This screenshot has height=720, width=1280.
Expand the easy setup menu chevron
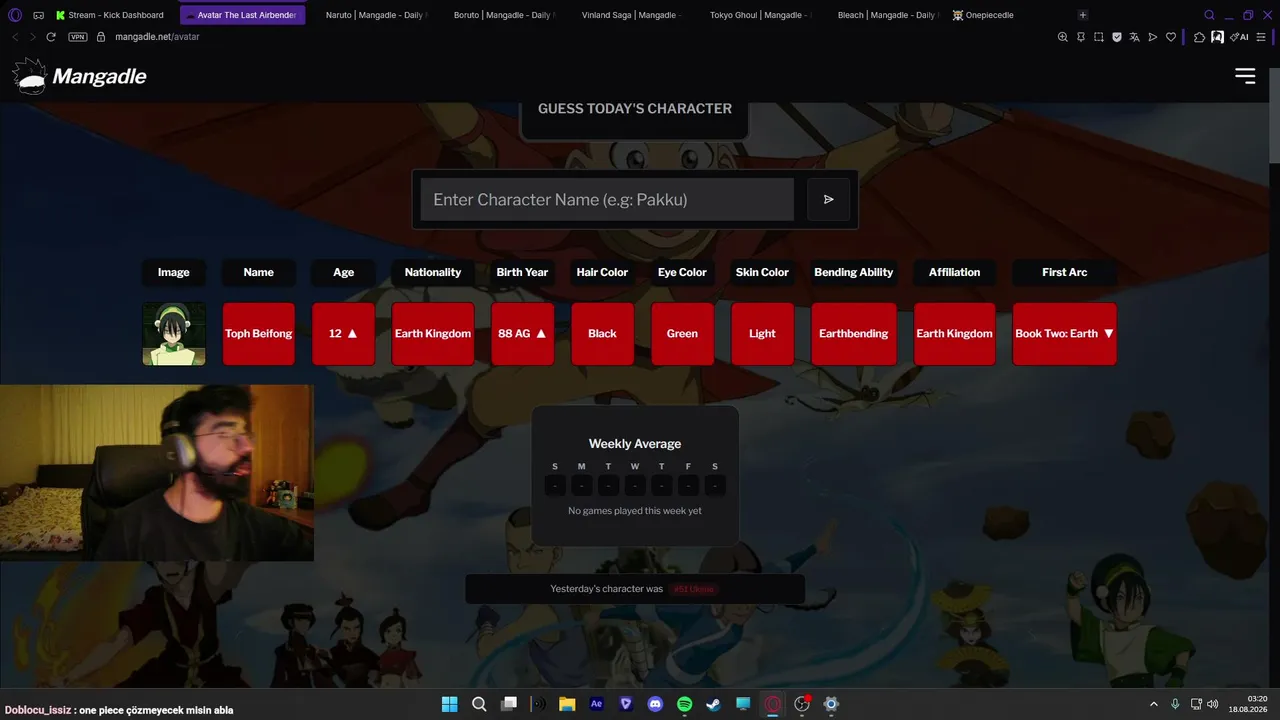pos(1262,37)
